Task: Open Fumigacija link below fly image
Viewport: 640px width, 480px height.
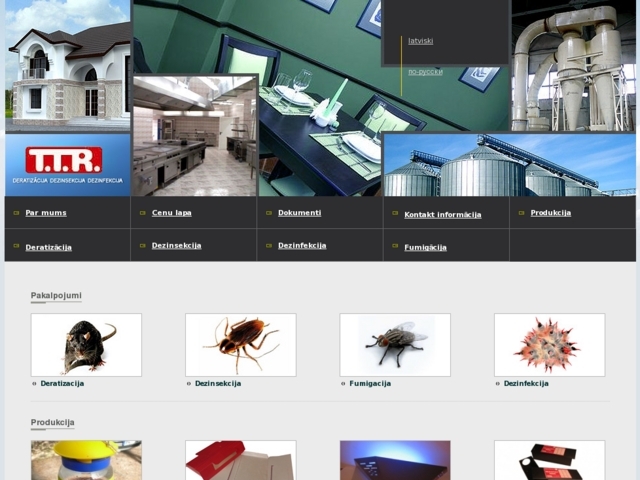Action: coord(370,383)
